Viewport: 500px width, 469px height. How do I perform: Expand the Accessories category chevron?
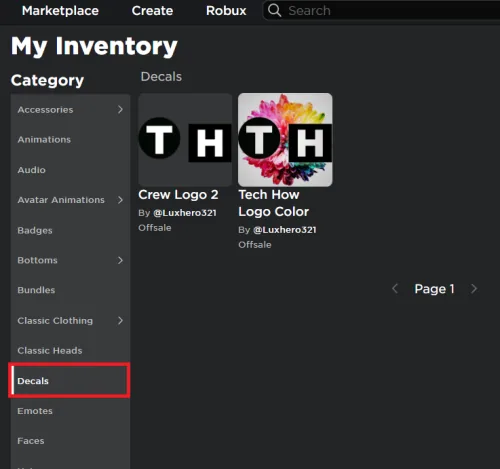coord(120,109)
